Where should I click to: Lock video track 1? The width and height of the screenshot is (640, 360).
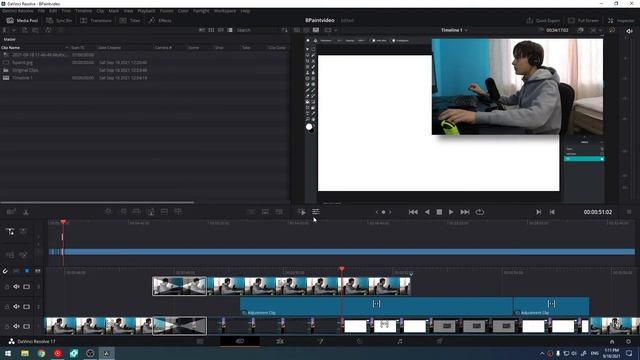pyautogui.click(x=7, y=326)
